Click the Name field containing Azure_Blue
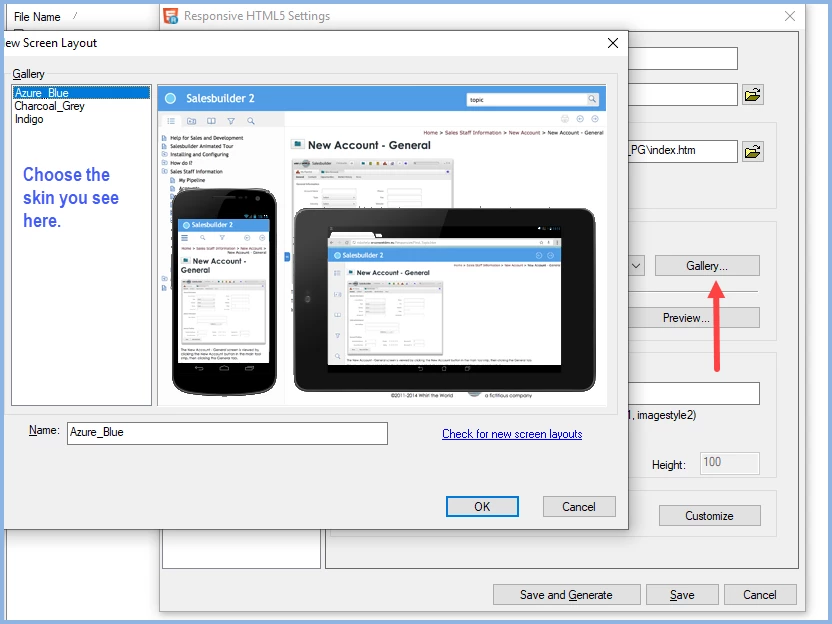Viewport: 832px width, 624px height. coord(227,433)
